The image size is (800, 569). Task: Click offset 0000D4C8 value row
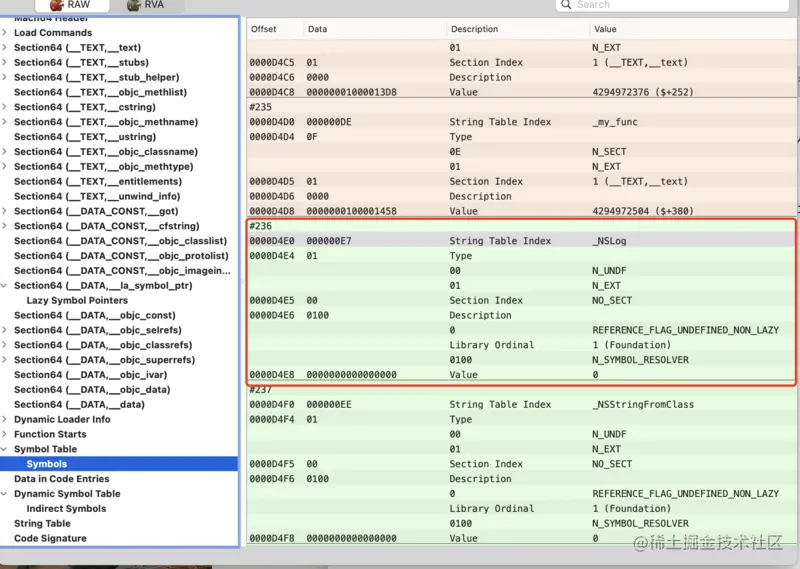click(x=521, y=92)
